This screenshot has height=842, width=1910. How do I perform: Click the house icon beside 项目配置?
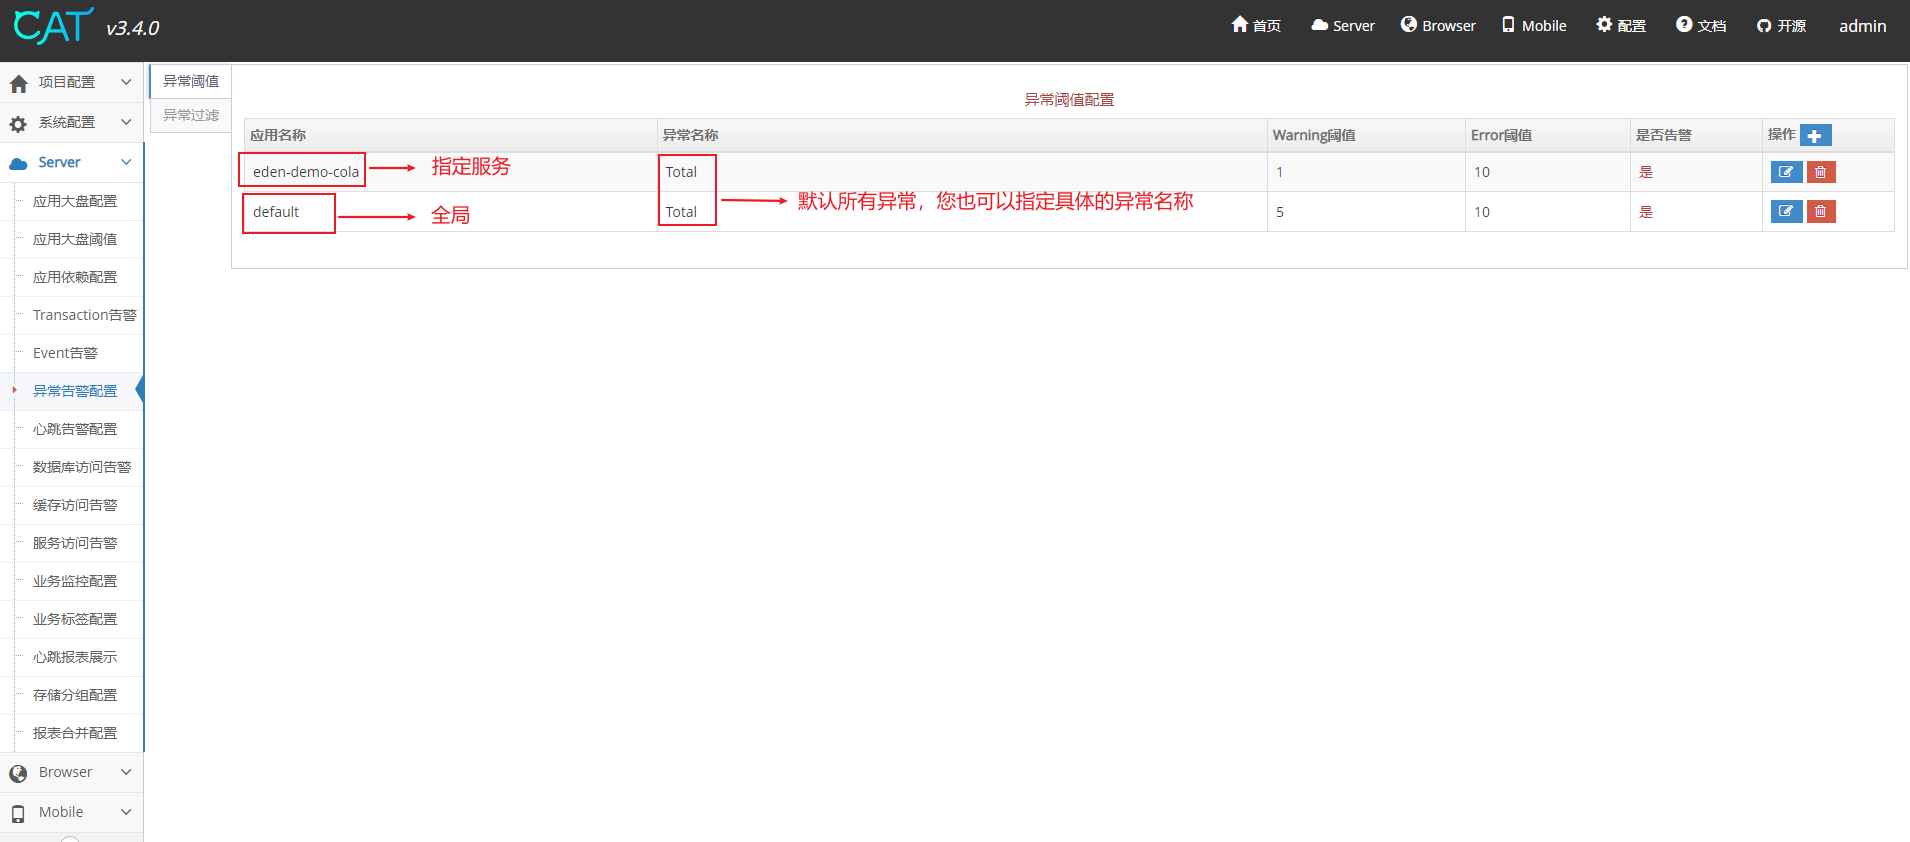pyautogui.click(x=18, y=83)
